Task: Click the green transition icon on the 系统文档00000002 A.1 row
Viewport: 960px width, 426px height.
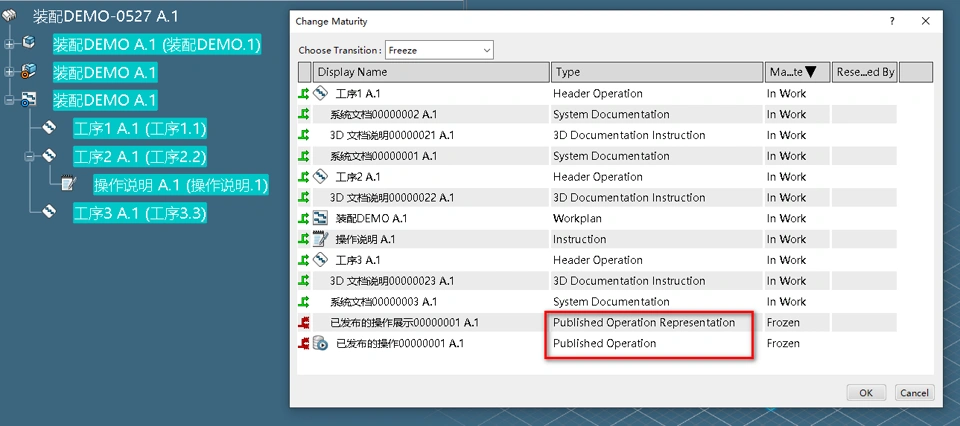Action: tap(304, 114)
